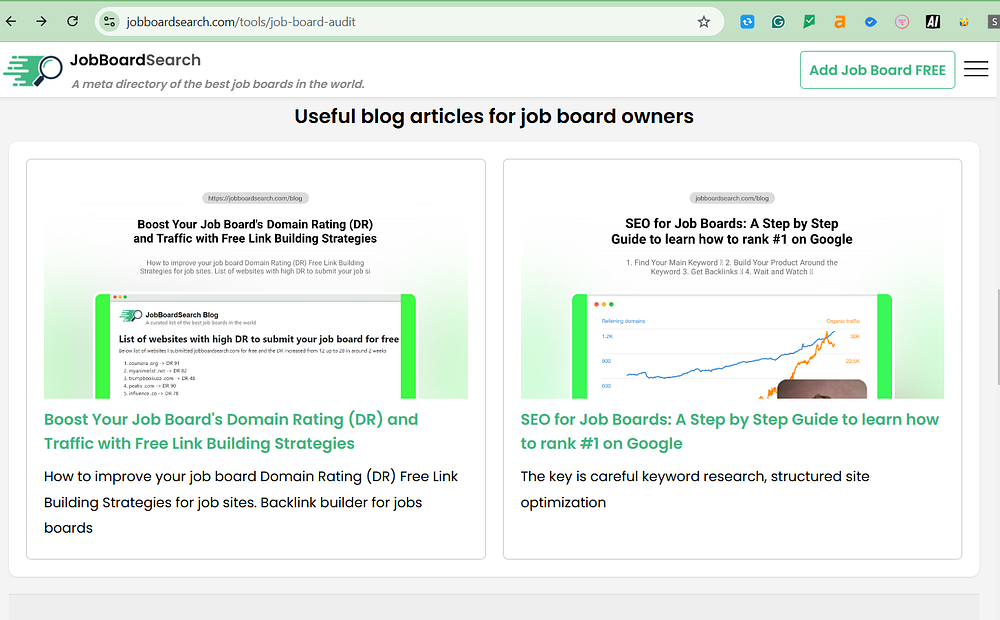Go forward with the browser forward arrow
The height and width of the screenshot is (620, 1000).
tap(41, 22)
